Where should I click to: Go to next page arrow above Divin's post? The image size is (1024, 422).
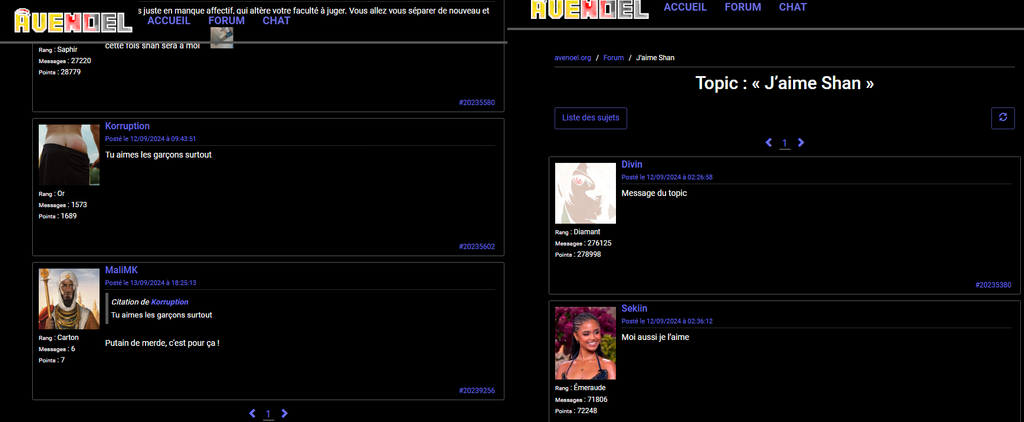click(x=801, y=143)
